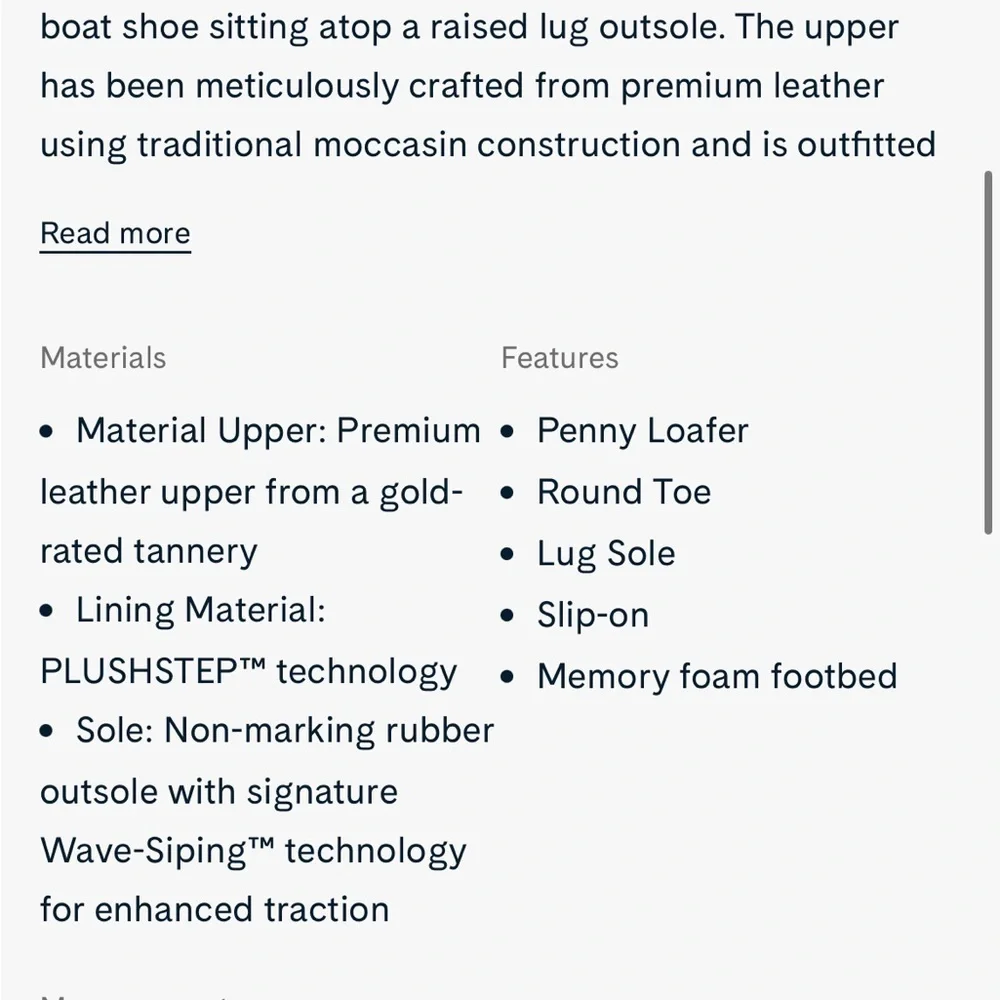Select the Memory foam footbed item
Viewport: 1000px width, 1000px height.
(x=717, y=676)
